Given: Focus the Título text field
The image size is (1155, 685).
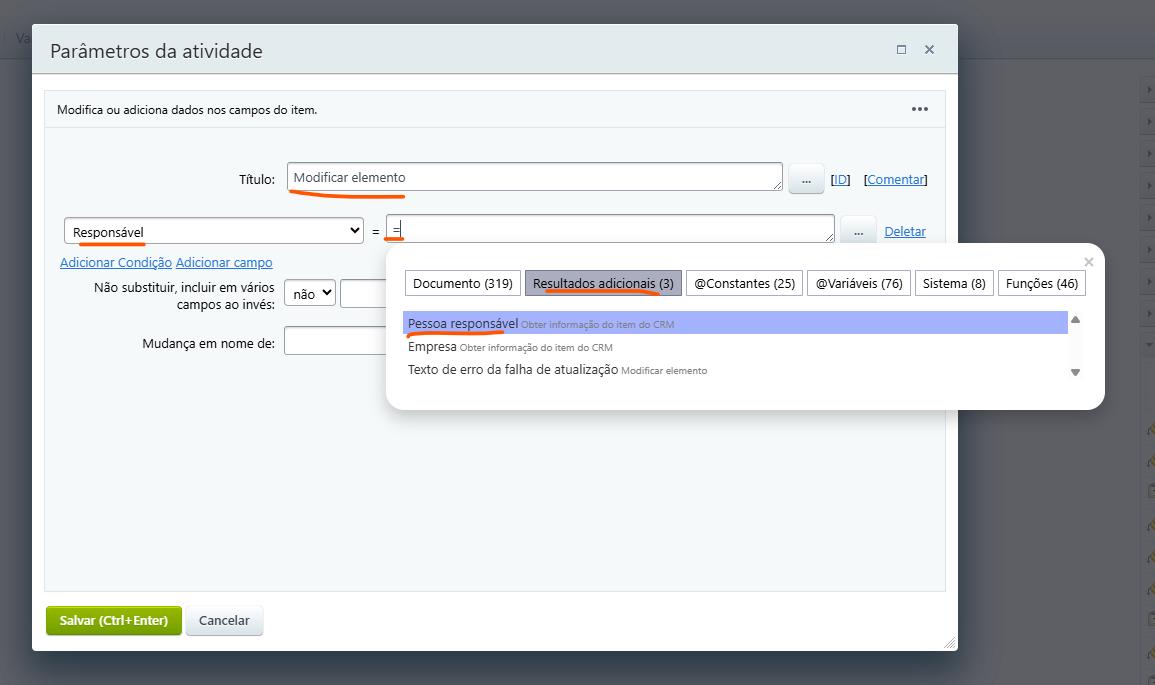Looking at the screenshot, I should [x=534, y=177].
